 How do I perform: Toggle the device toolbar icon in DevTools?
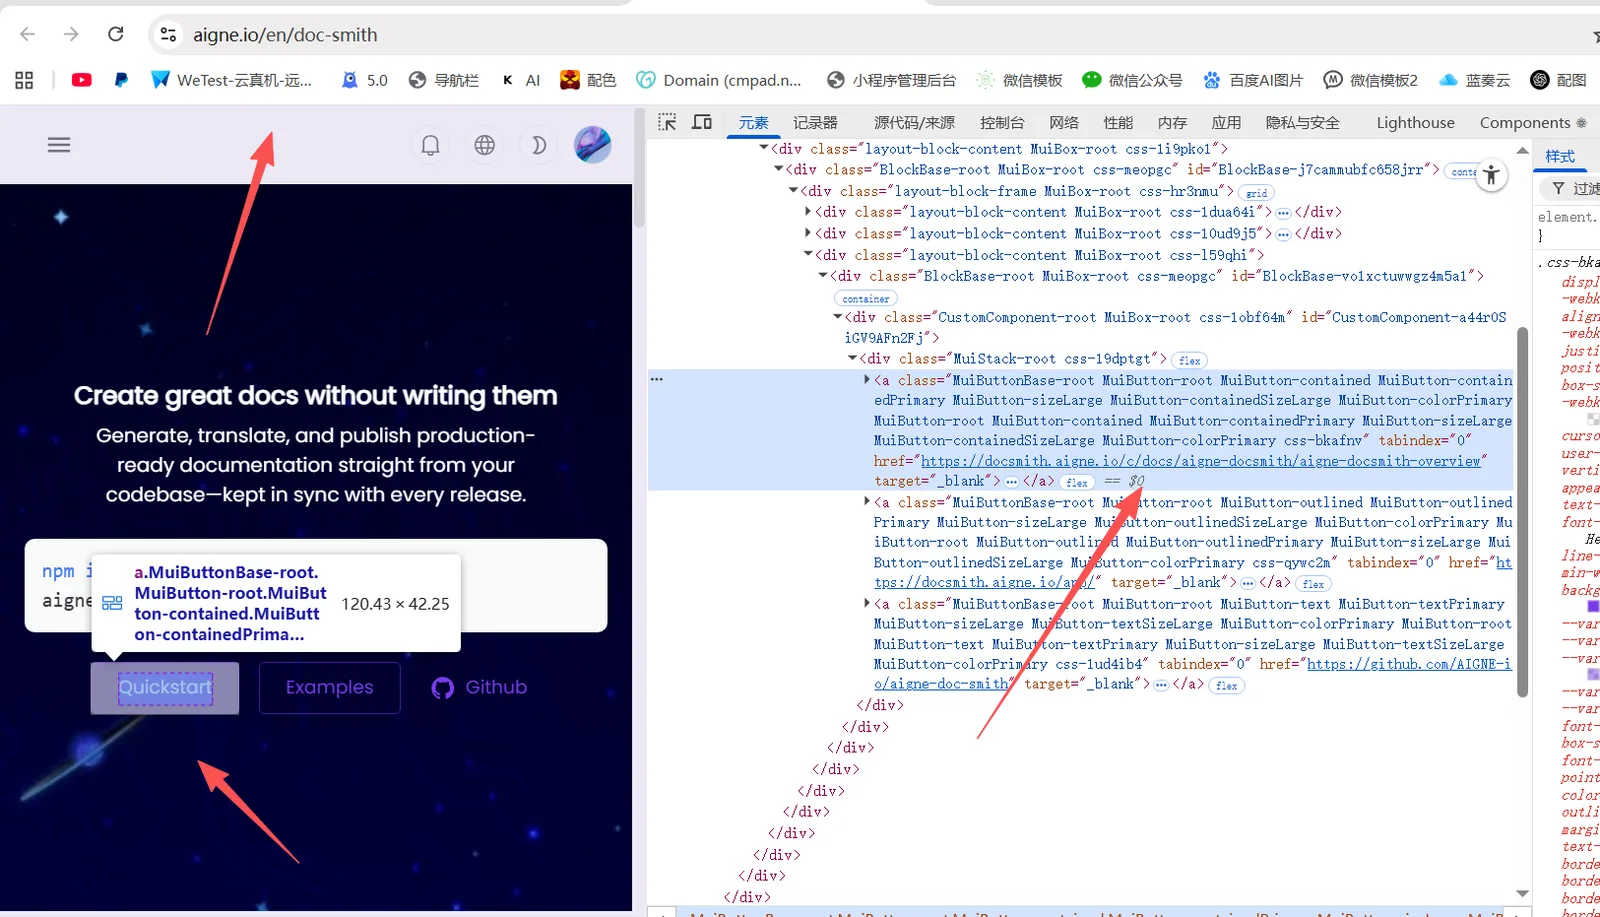point(702,122)
